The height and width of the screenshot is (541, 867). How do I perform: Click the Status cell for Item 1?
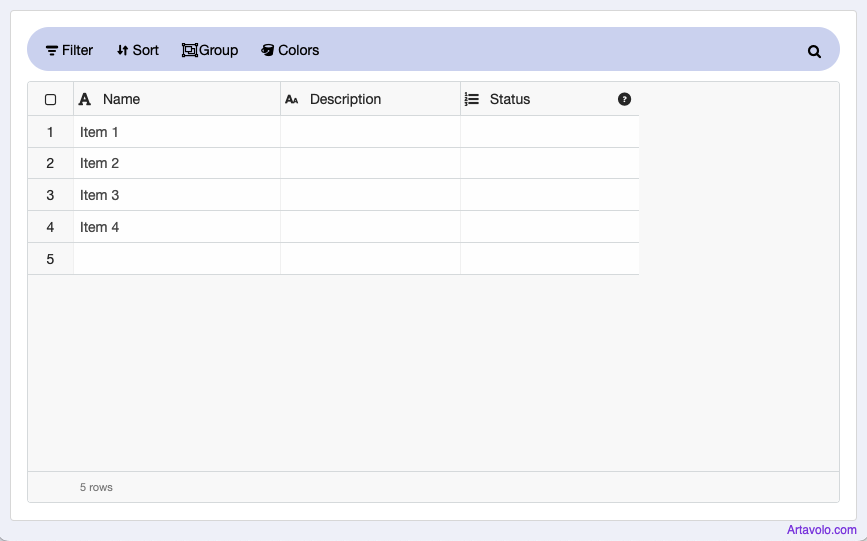550,132
